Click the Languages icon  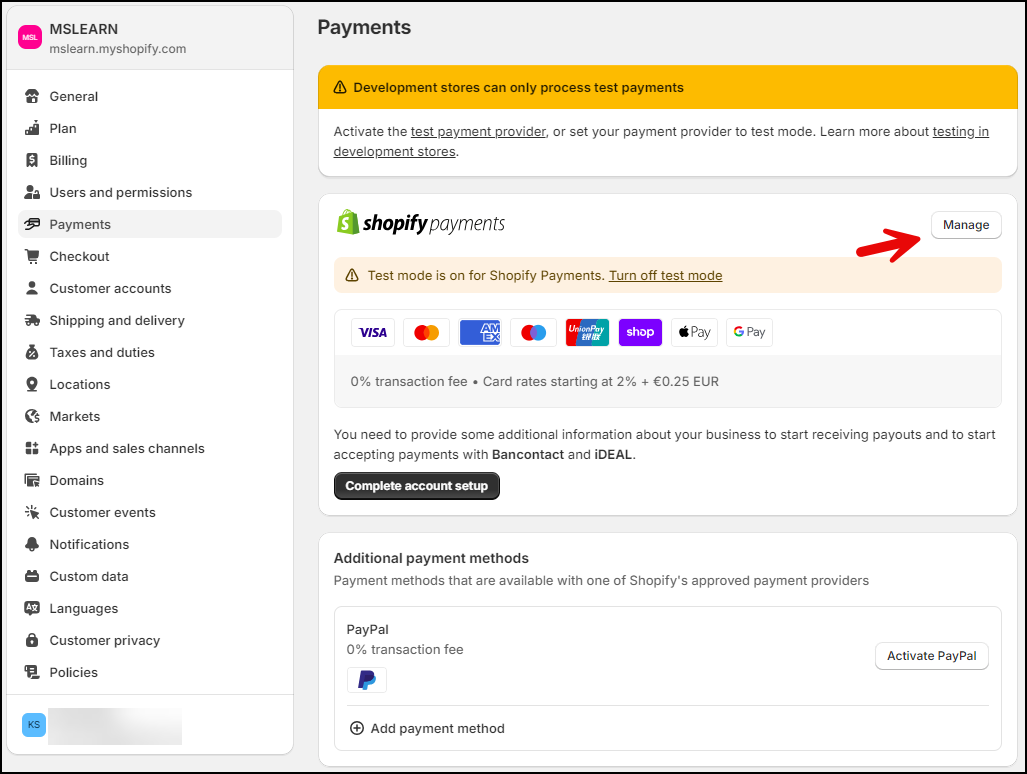31,608
